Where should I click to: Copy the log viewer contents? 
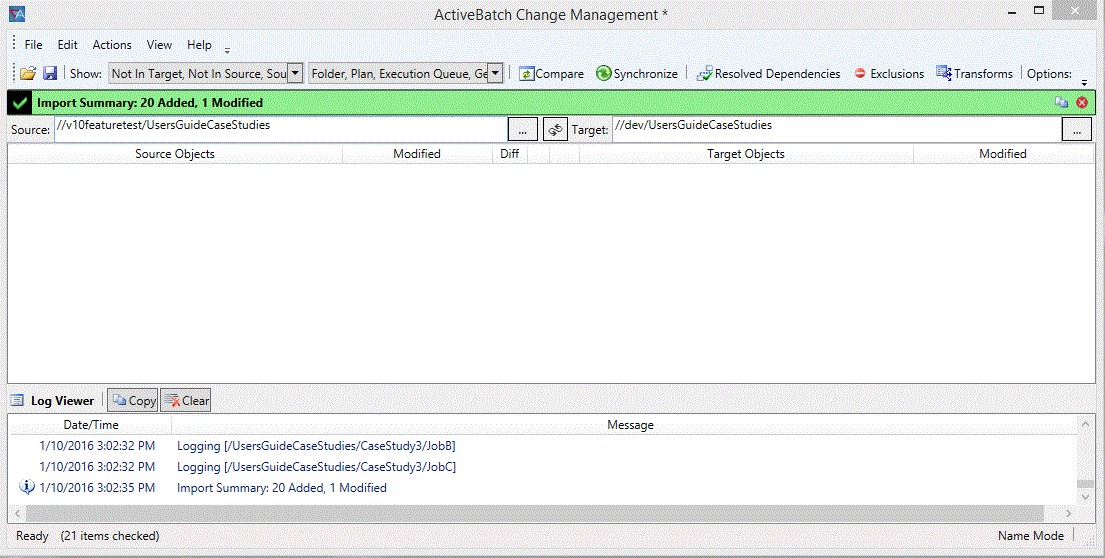pos(133,400)
